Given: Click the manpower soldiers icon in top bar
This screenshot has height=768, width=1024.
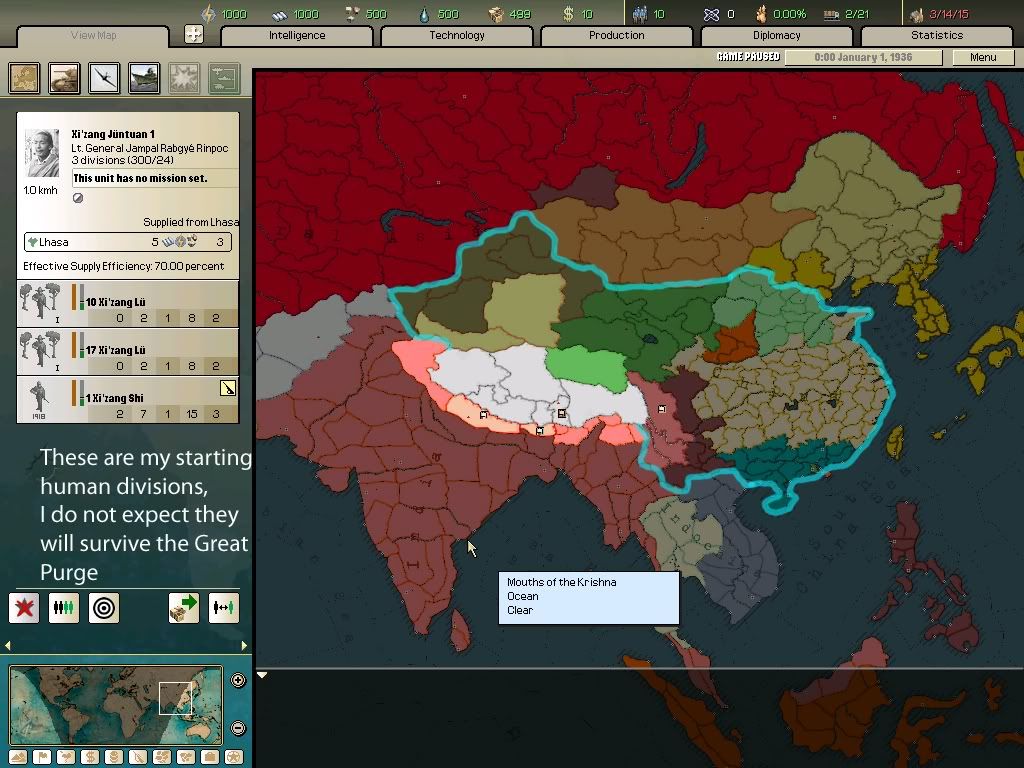Looking at the screenshot, I should 640,14.
